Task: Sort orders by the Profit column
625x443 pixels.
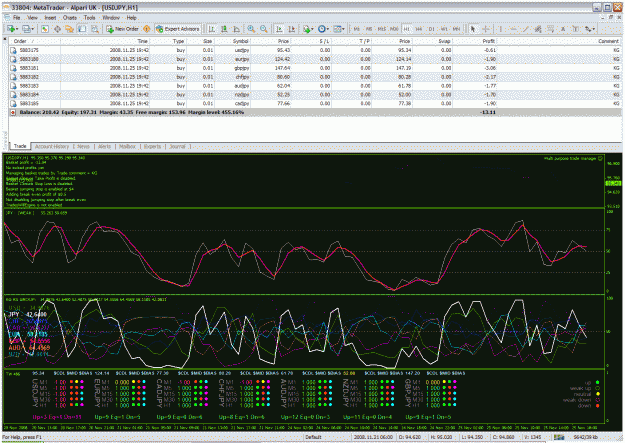Action: pyautogui.click(x=474, y=41)
